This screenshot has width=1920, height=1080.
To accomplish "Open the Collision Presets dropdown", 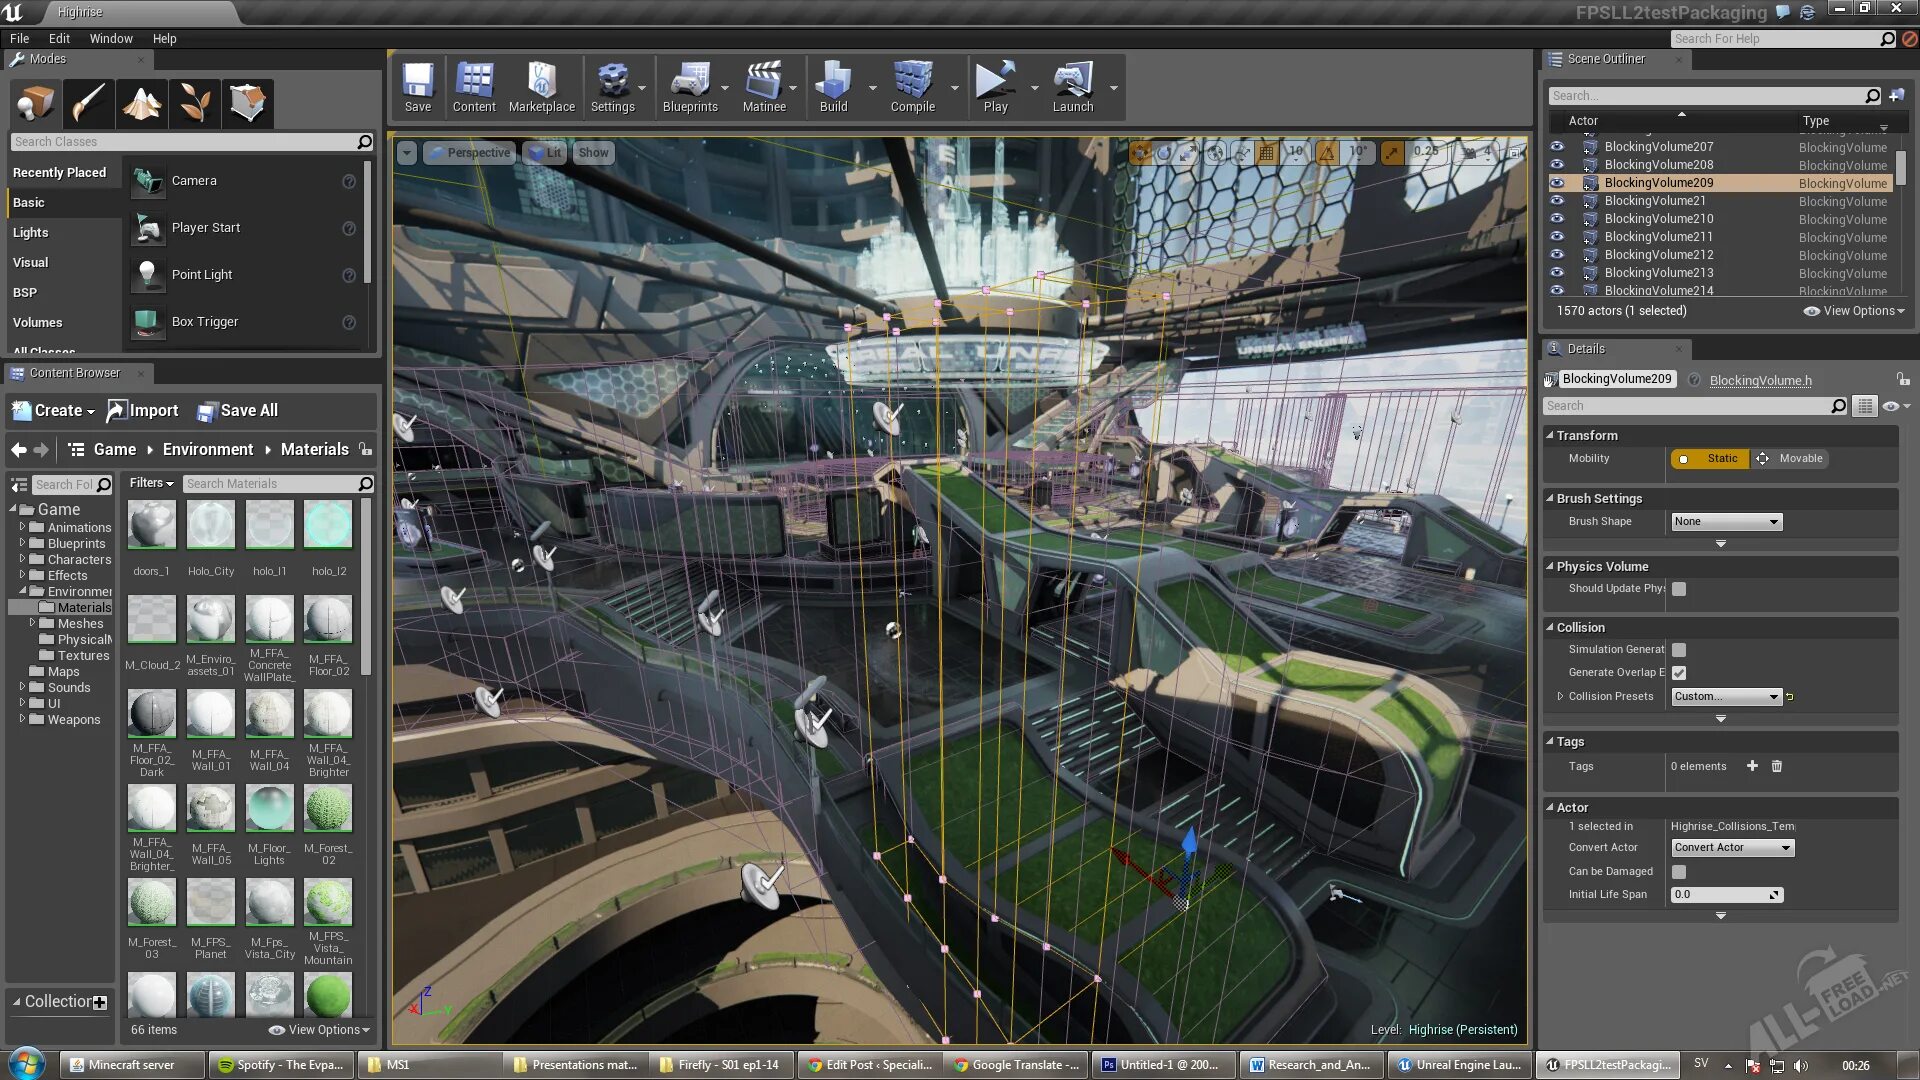I will pos(1724,695).
